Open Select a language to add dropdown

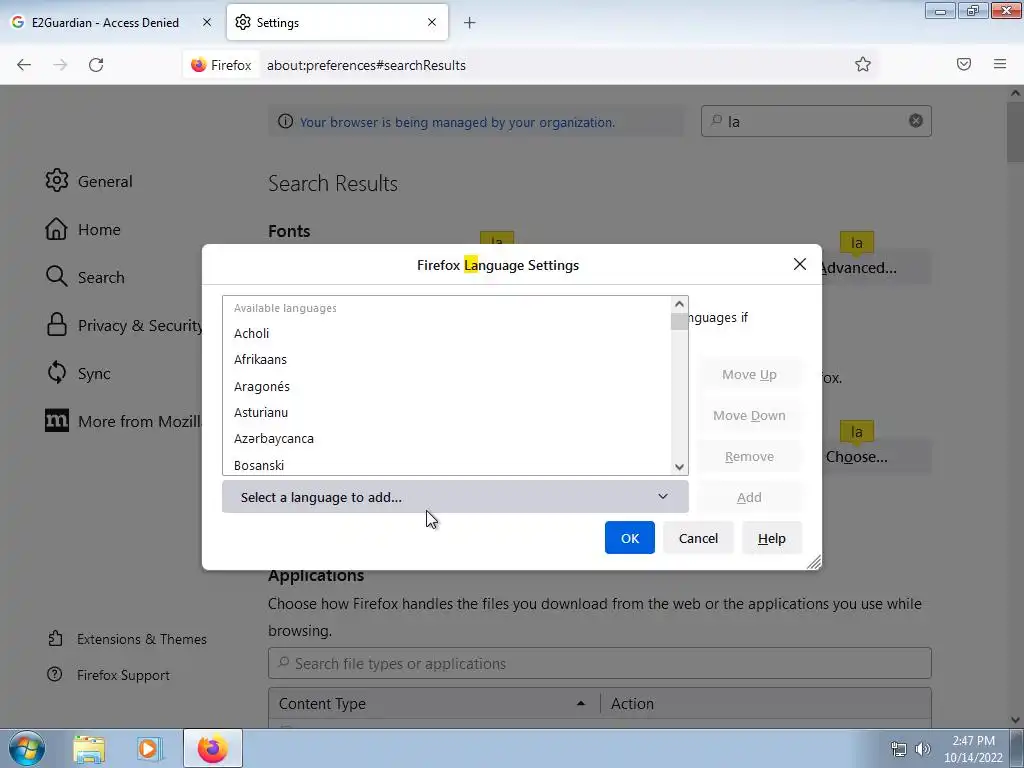455,497
